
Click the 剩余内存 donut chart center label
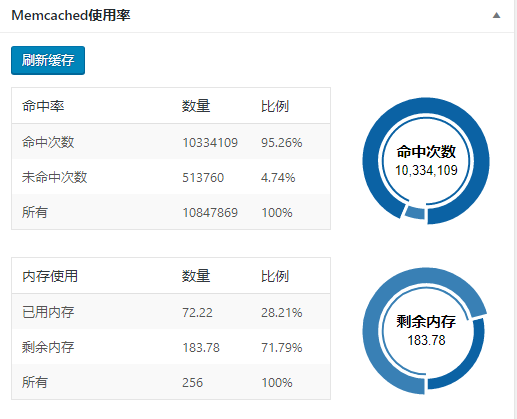(426, 331)
